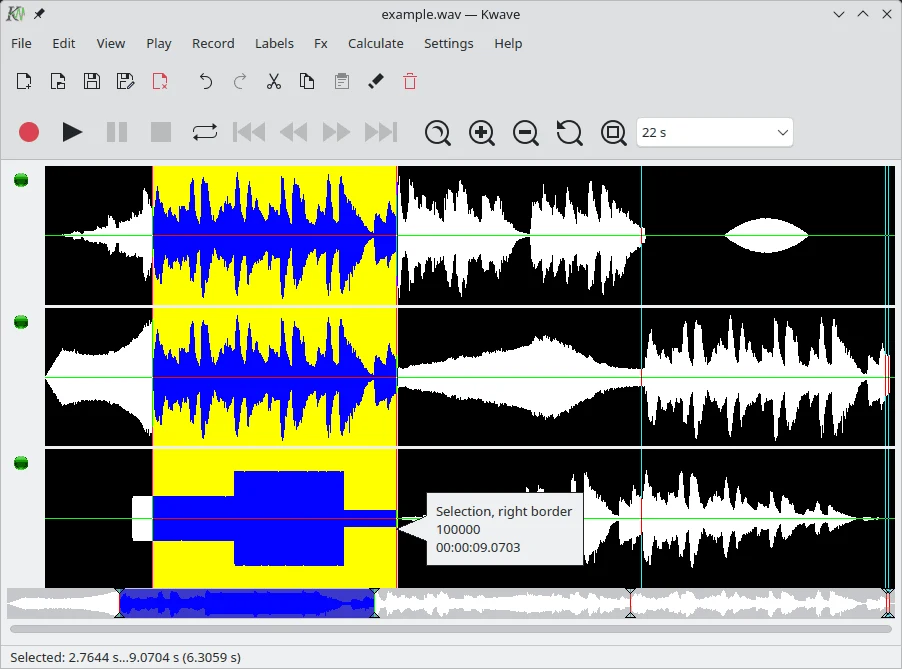This screenshot has width=902, height=669.
Task: Start recording with the red button
Action: (x=29, y=132)
